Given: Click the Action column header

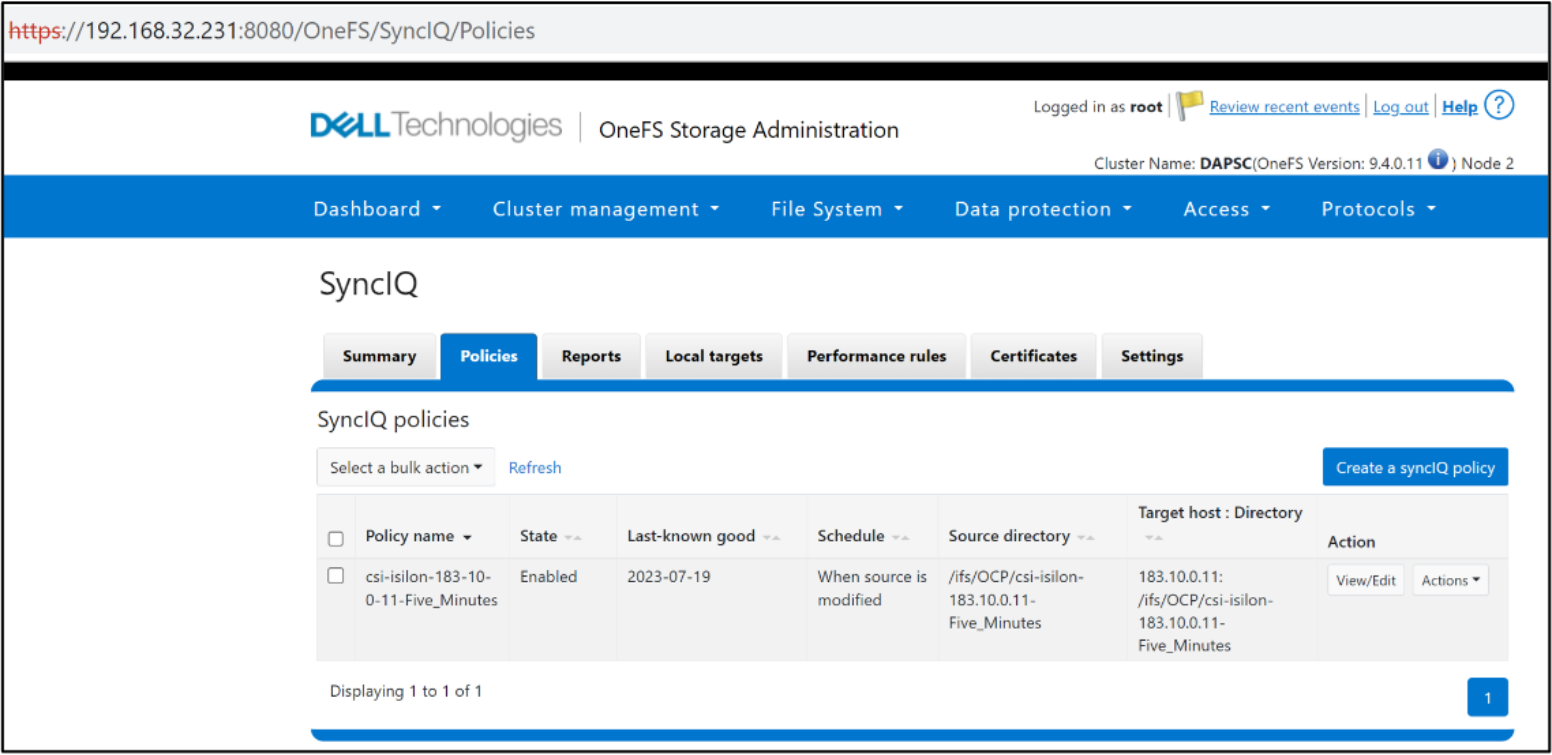Looking at the screenshot, I should [x=1351, y=541].
